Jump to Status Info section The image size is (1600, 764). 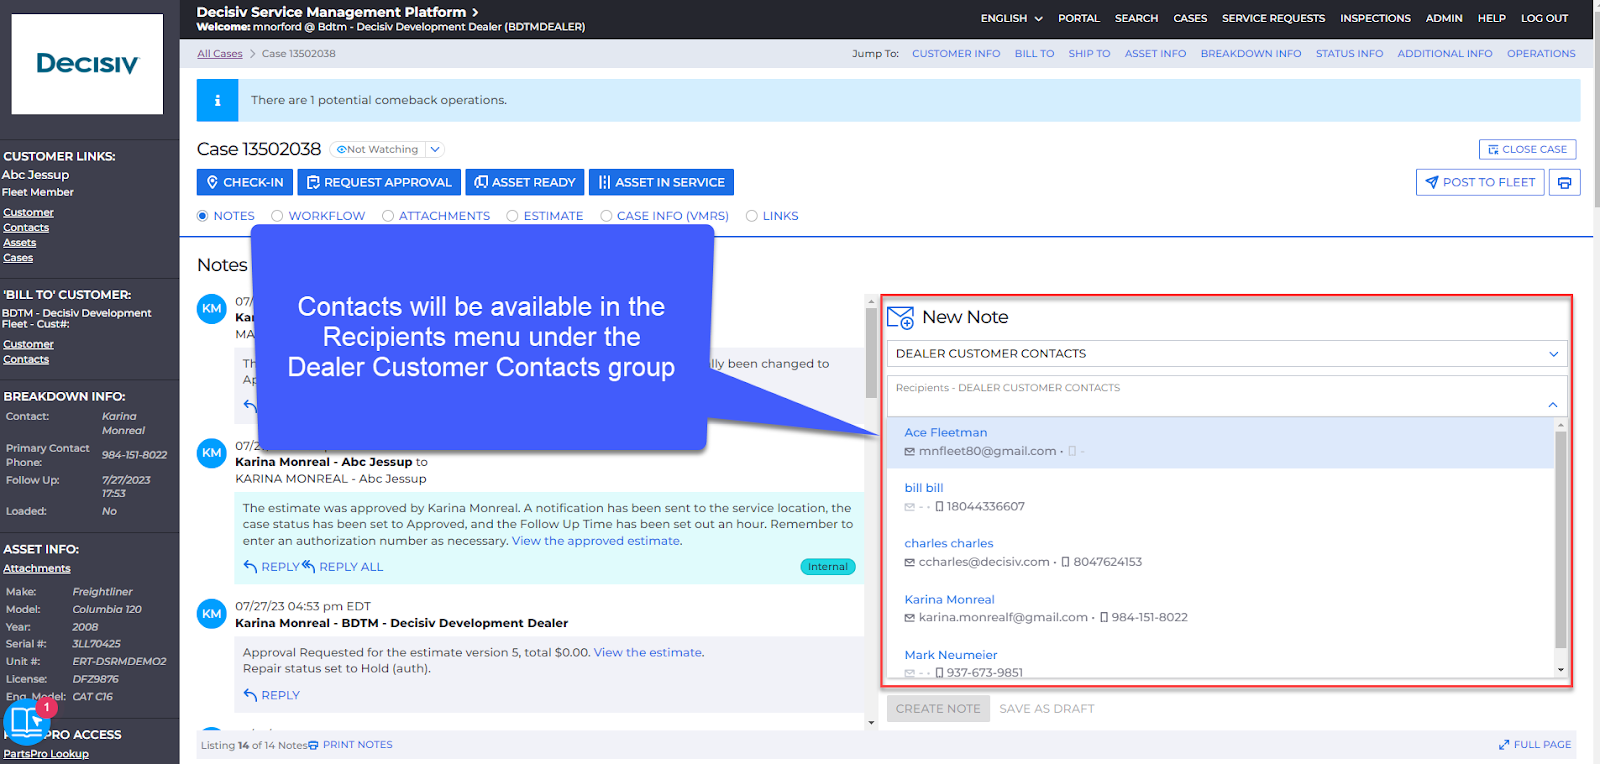pyautogui.click(x=1349, y=54)
